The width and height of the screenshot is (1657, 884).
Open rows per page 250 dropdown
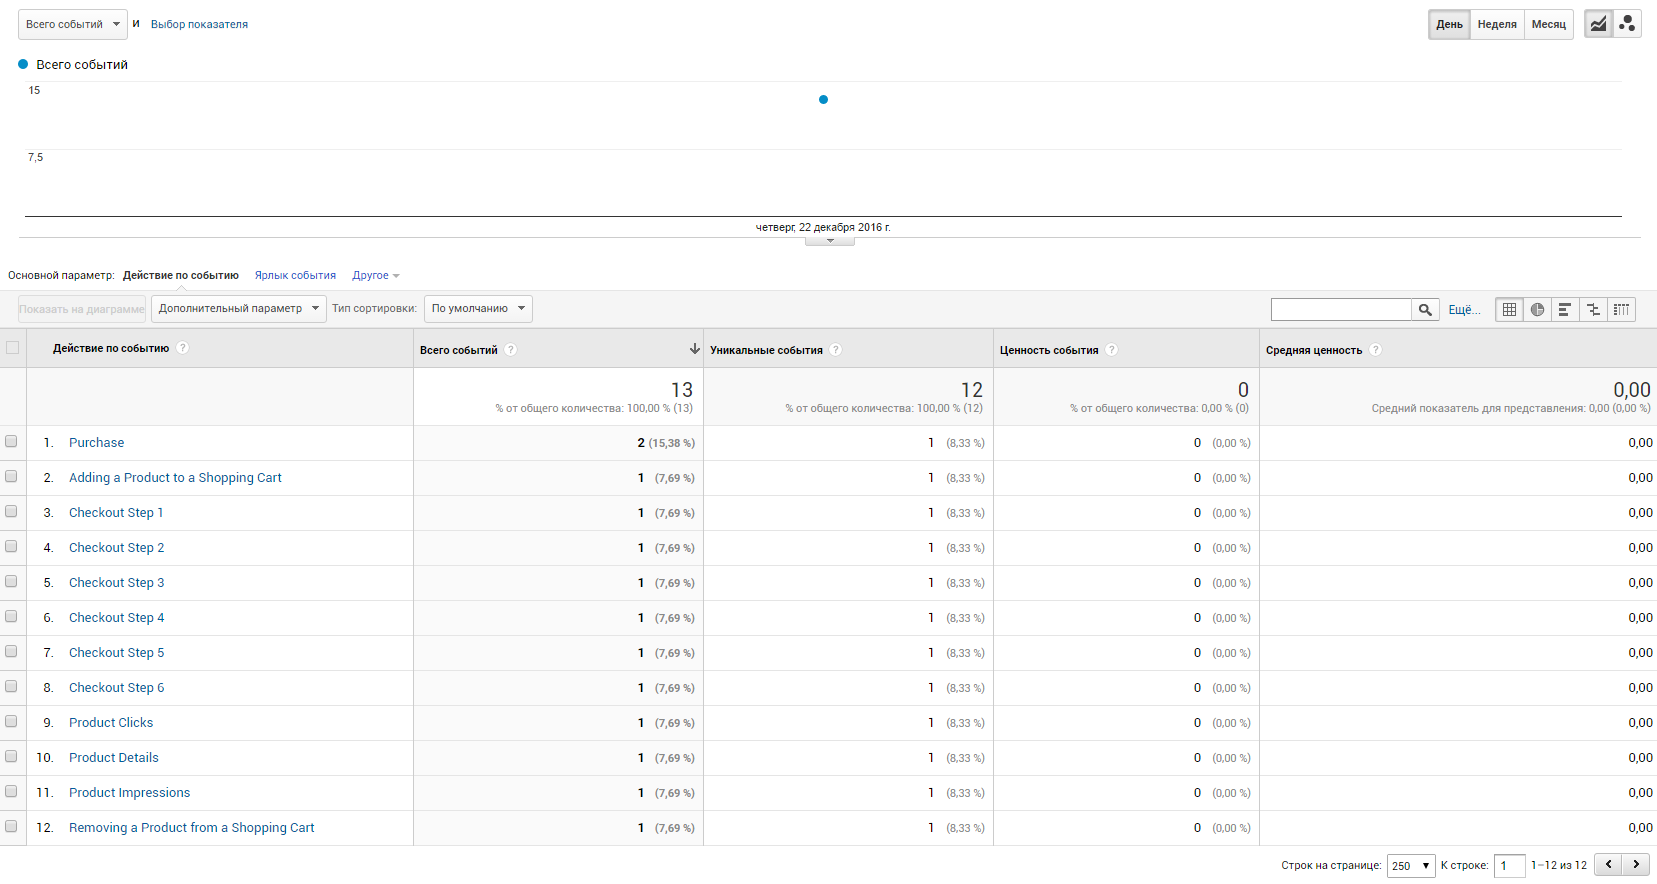click(1411, 866)
